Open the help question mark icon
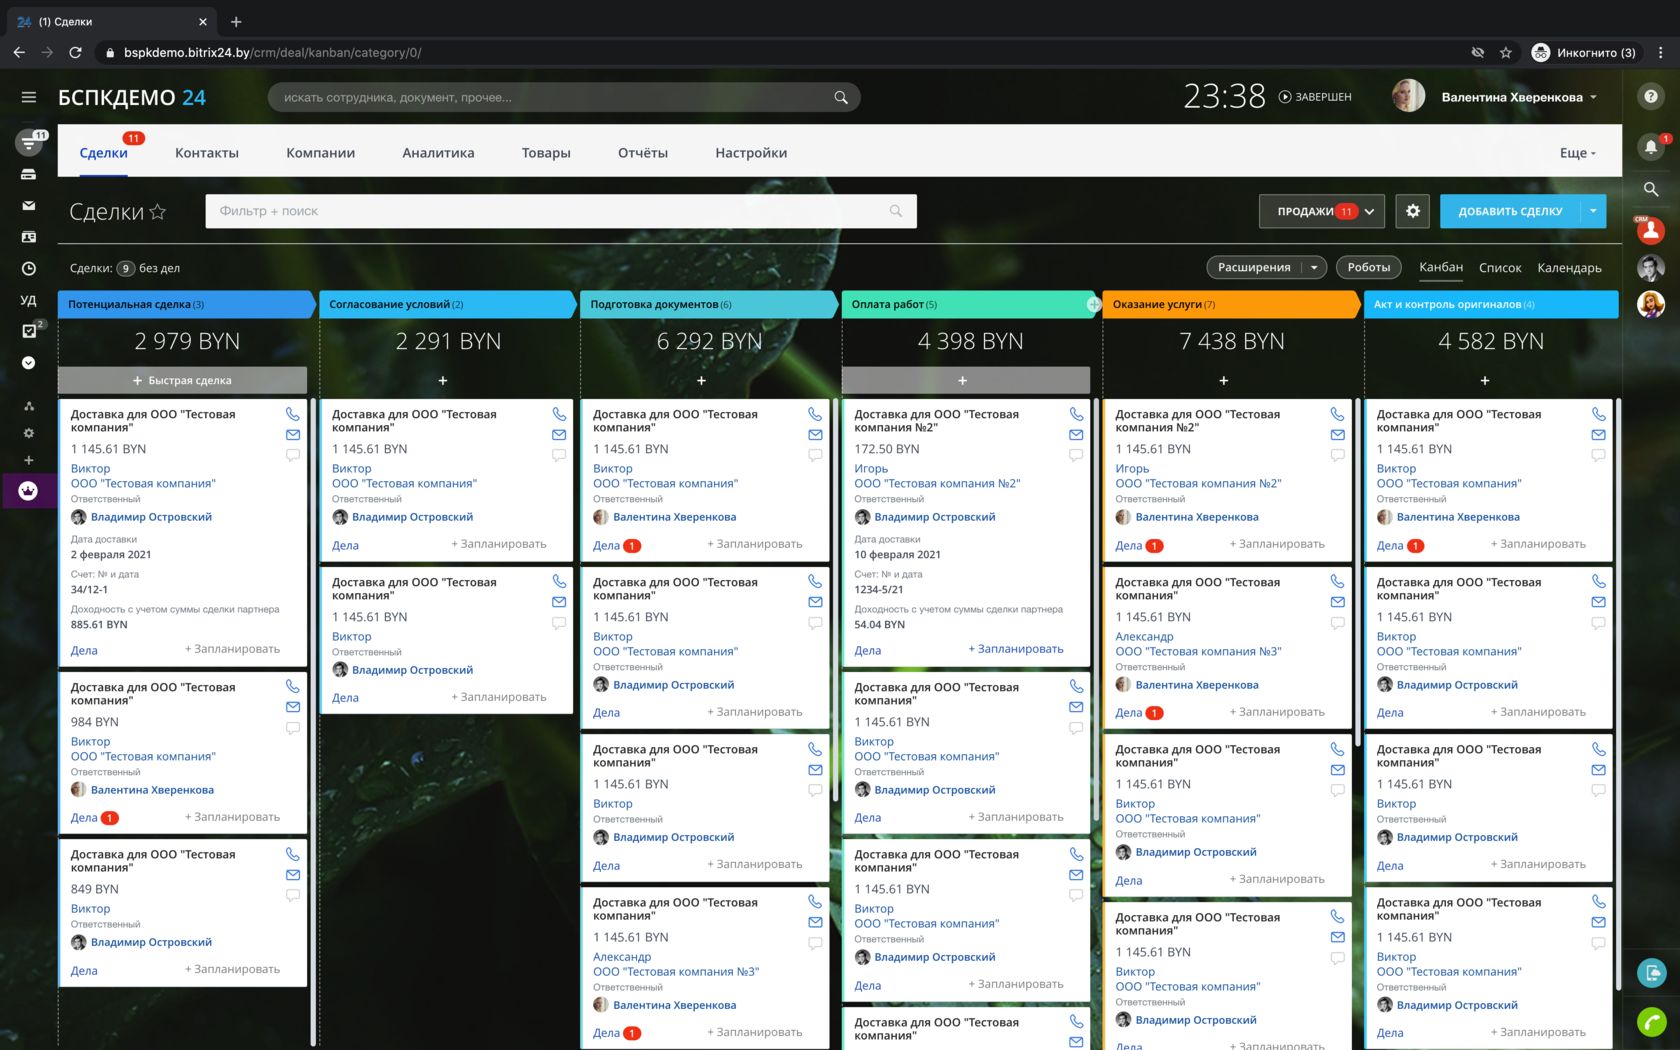 click(1650, 97)
